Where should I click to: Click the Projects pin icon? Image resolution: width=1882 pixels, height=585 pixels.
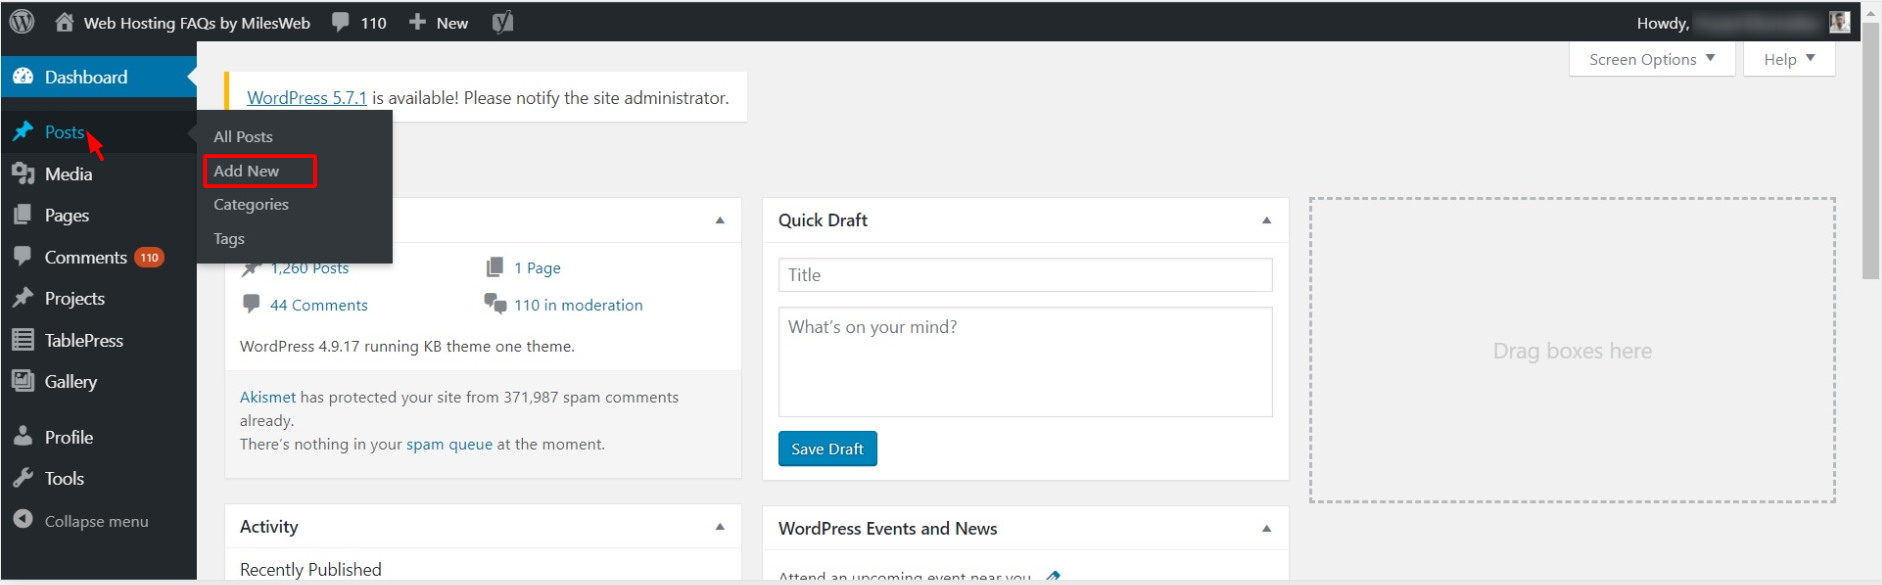23,298
